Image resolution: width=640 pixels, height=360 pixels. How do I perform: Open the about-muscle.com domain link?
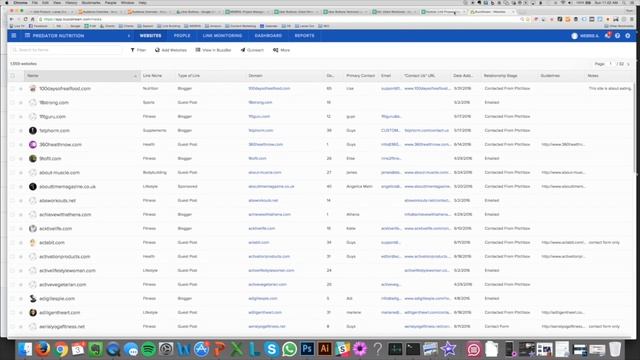point(264,173)
